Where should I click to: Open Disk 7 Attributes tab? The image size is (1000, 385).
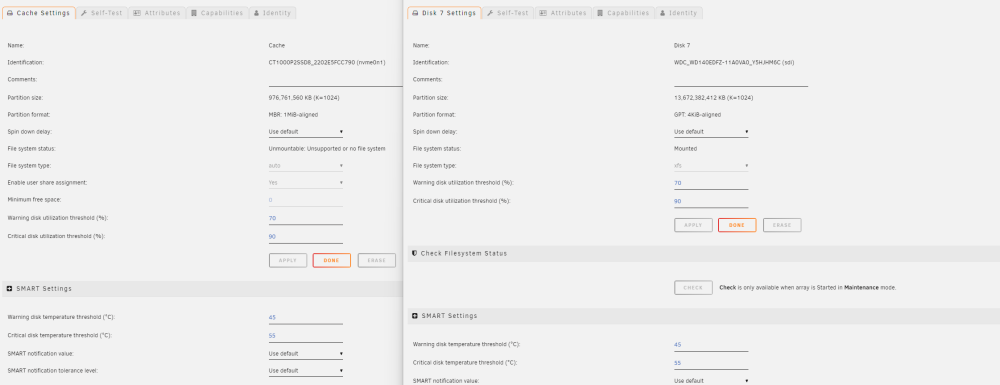[x=563, y=13]
